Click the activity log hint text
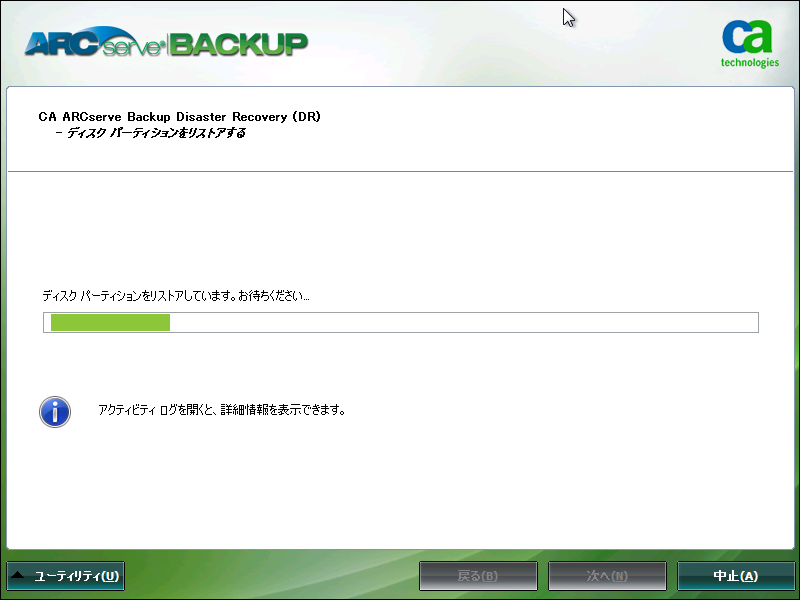This screenshot has height=600, width=800. 222,409
